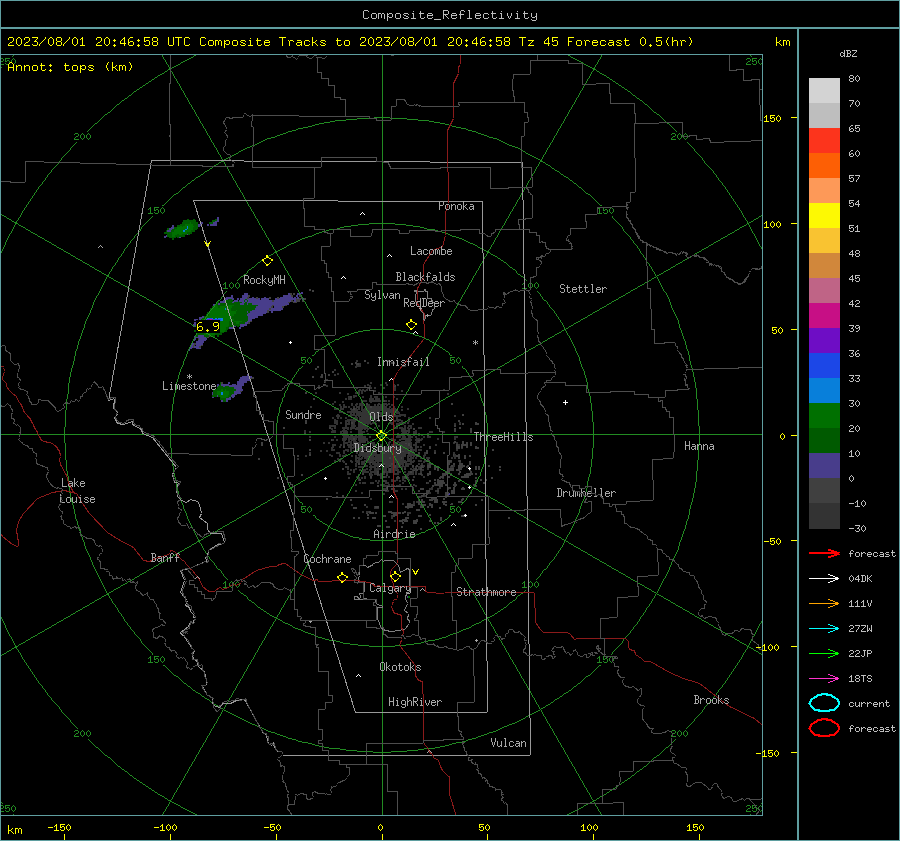
Task: Click the red forecast arrow in the legend
Action: point(824,553)
